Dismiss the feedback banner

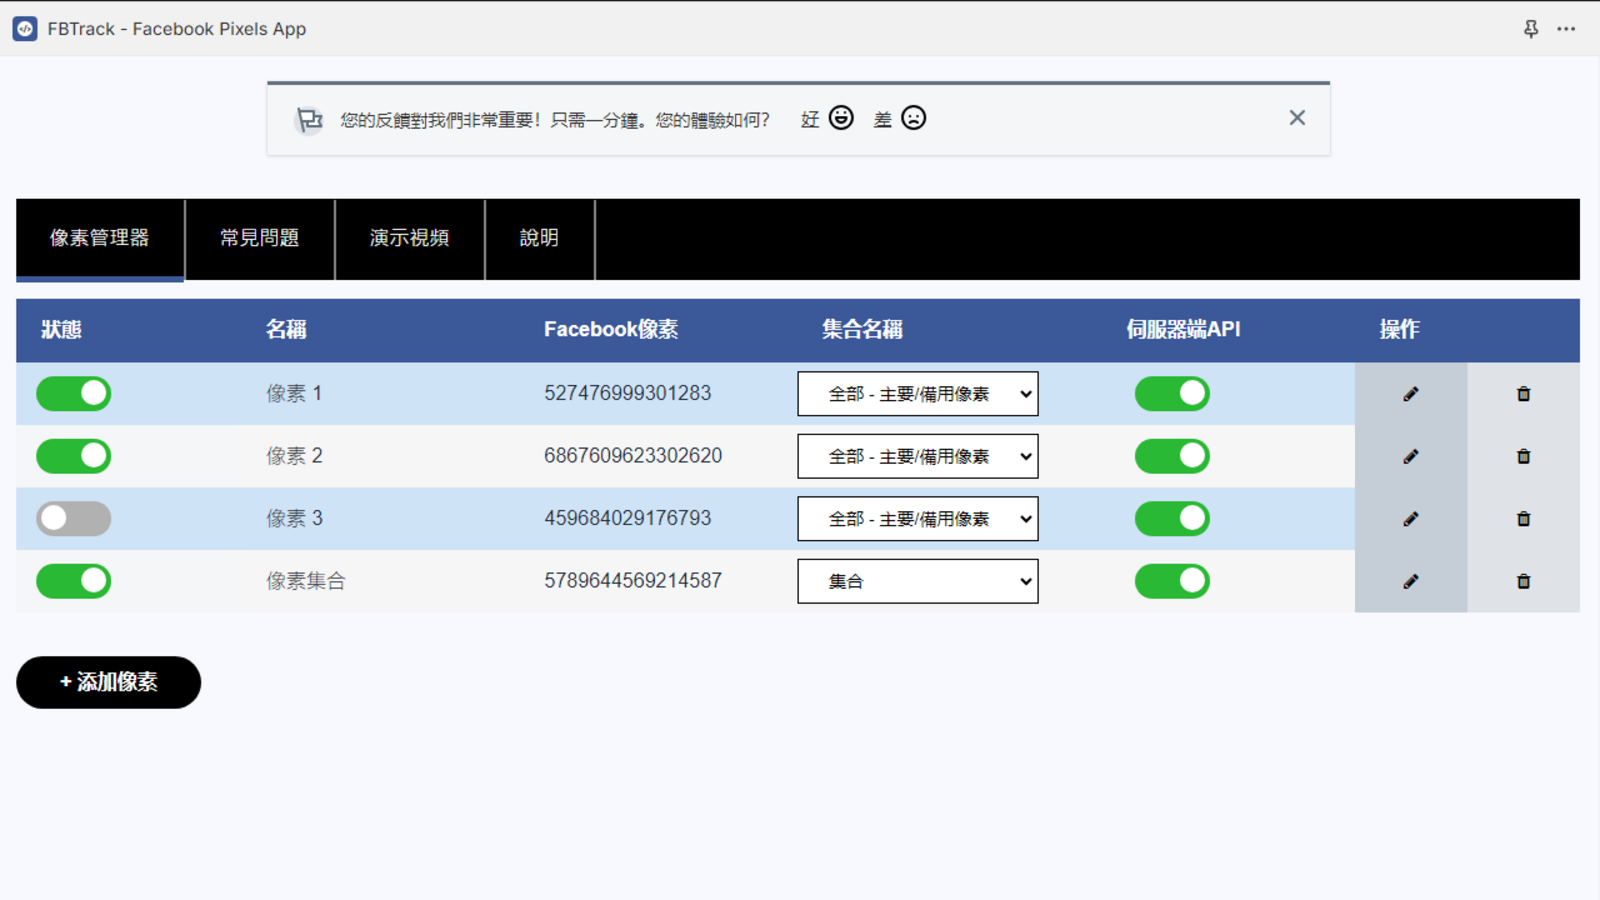pos(1297,118)
